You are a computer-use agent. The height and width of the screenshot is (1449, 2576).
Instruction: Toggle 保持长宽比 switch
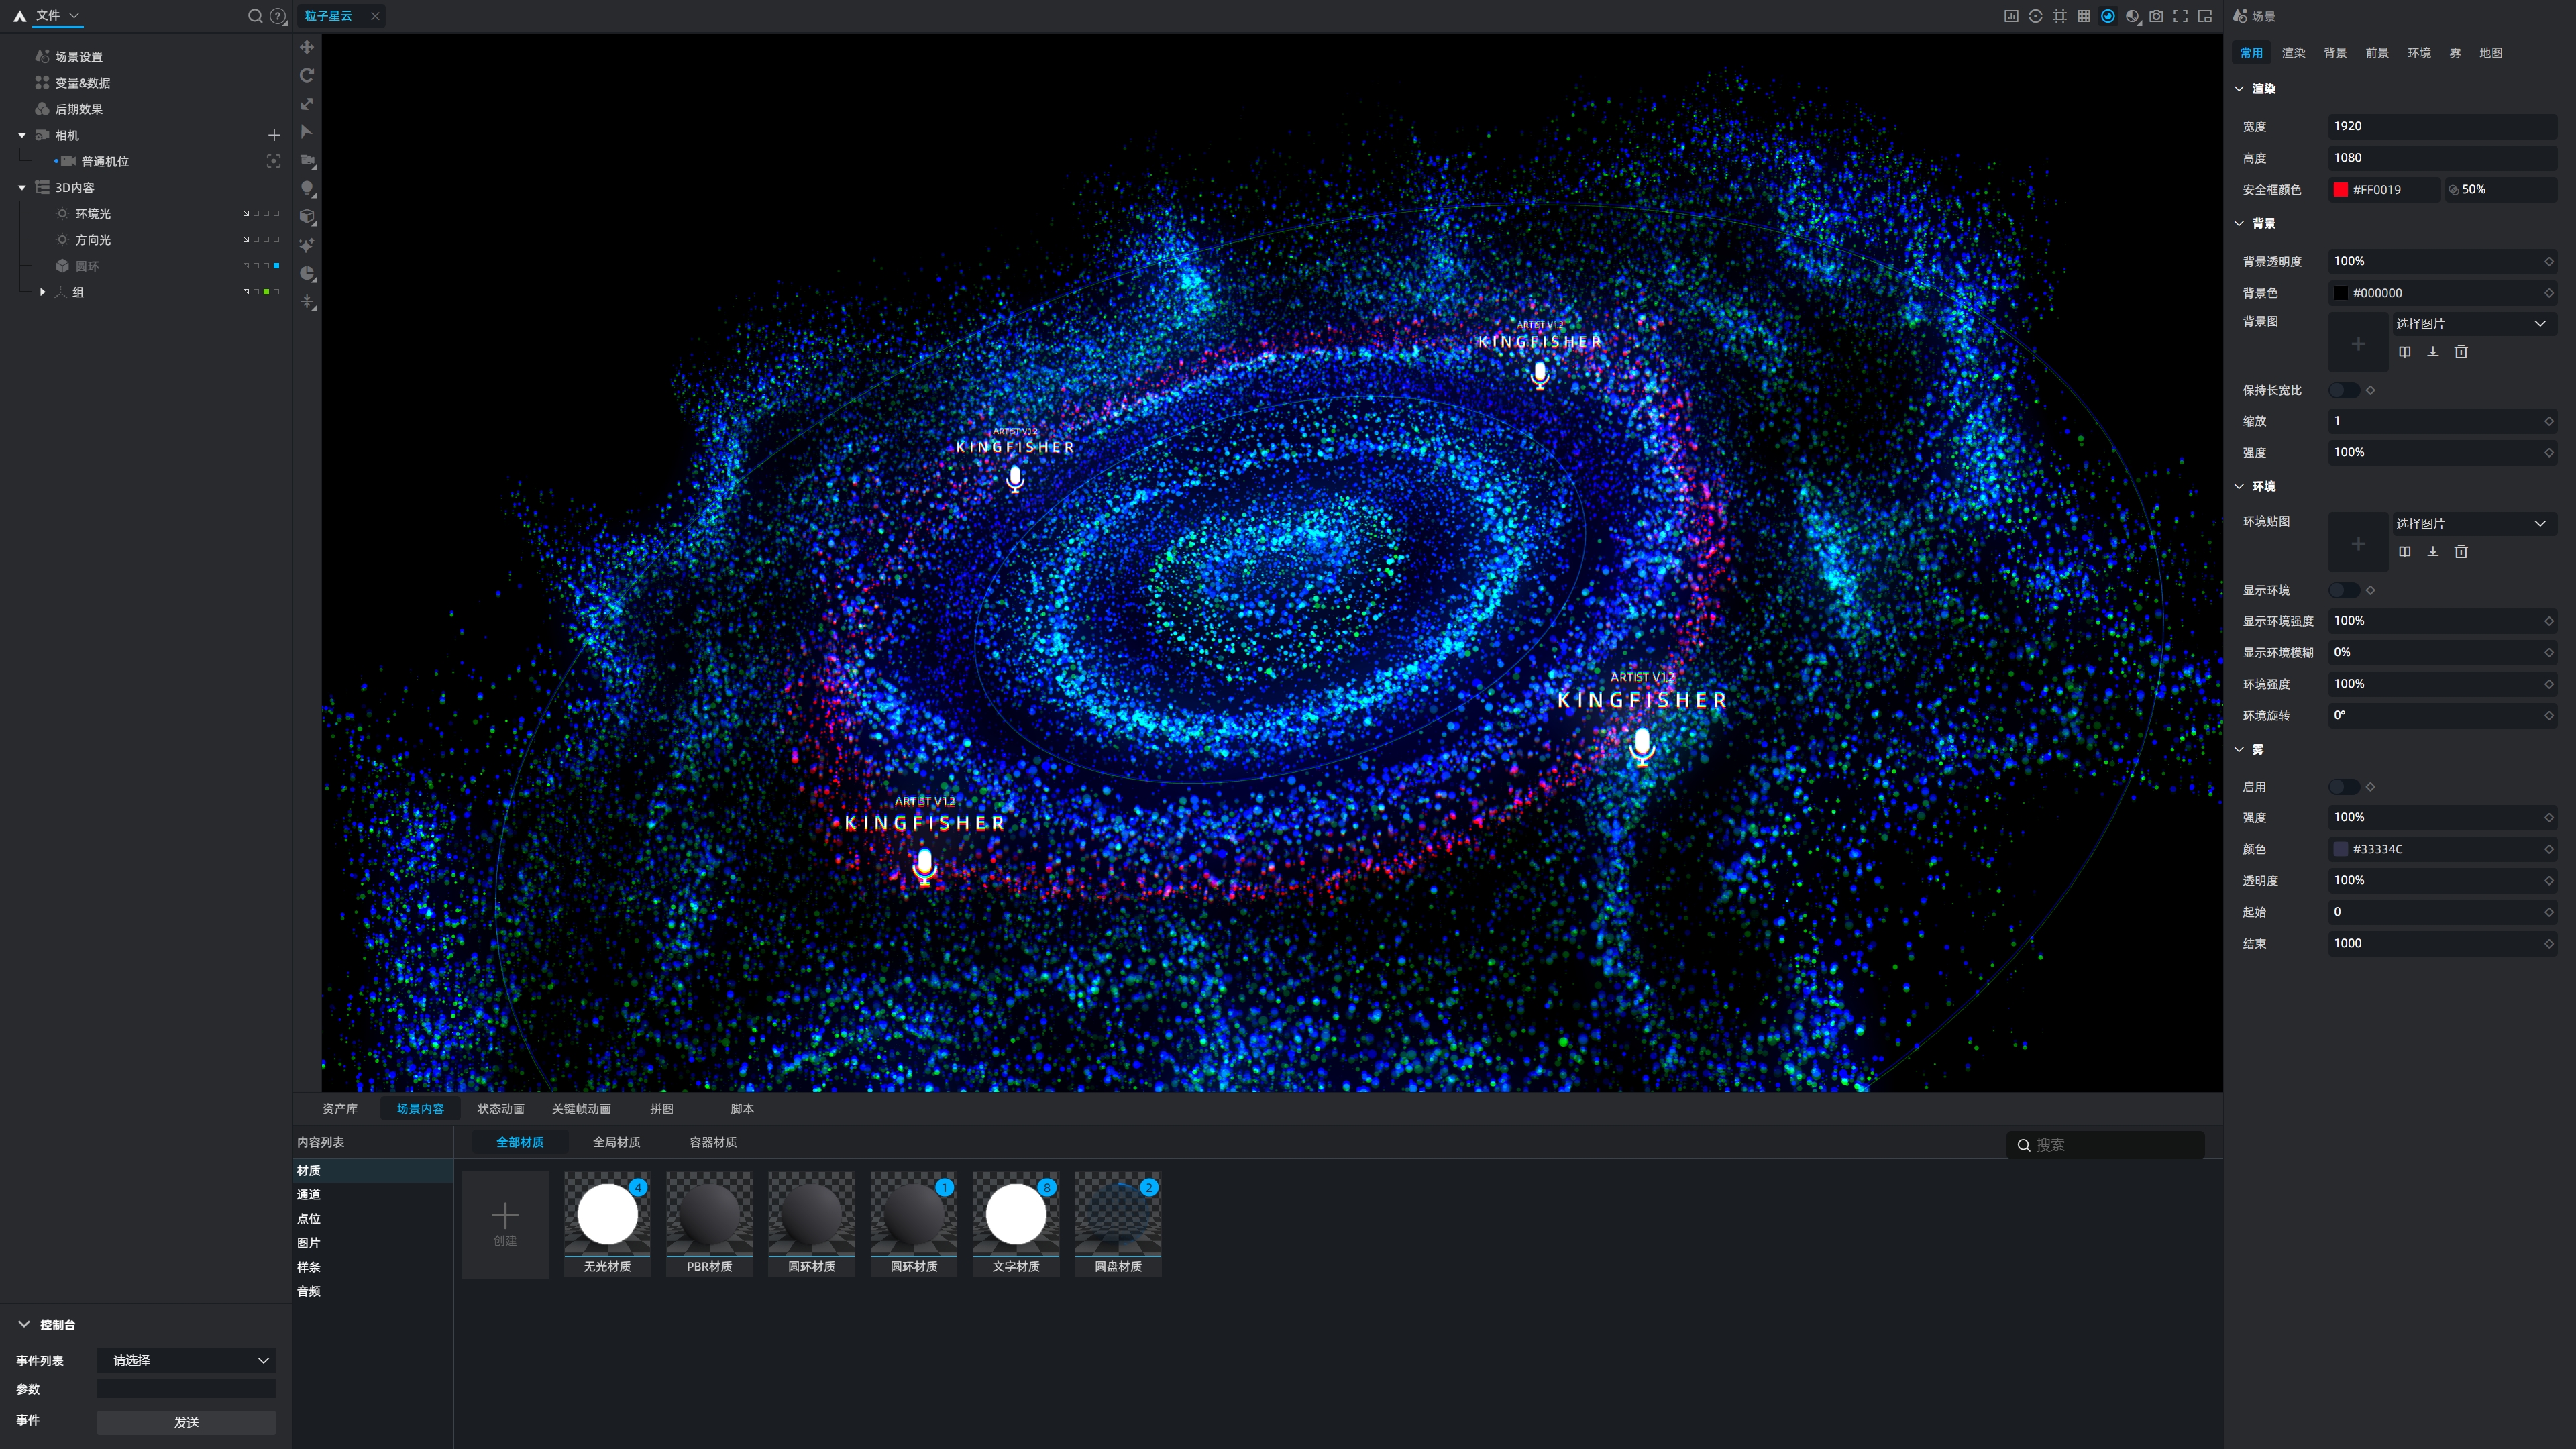tap(2343, 390)
